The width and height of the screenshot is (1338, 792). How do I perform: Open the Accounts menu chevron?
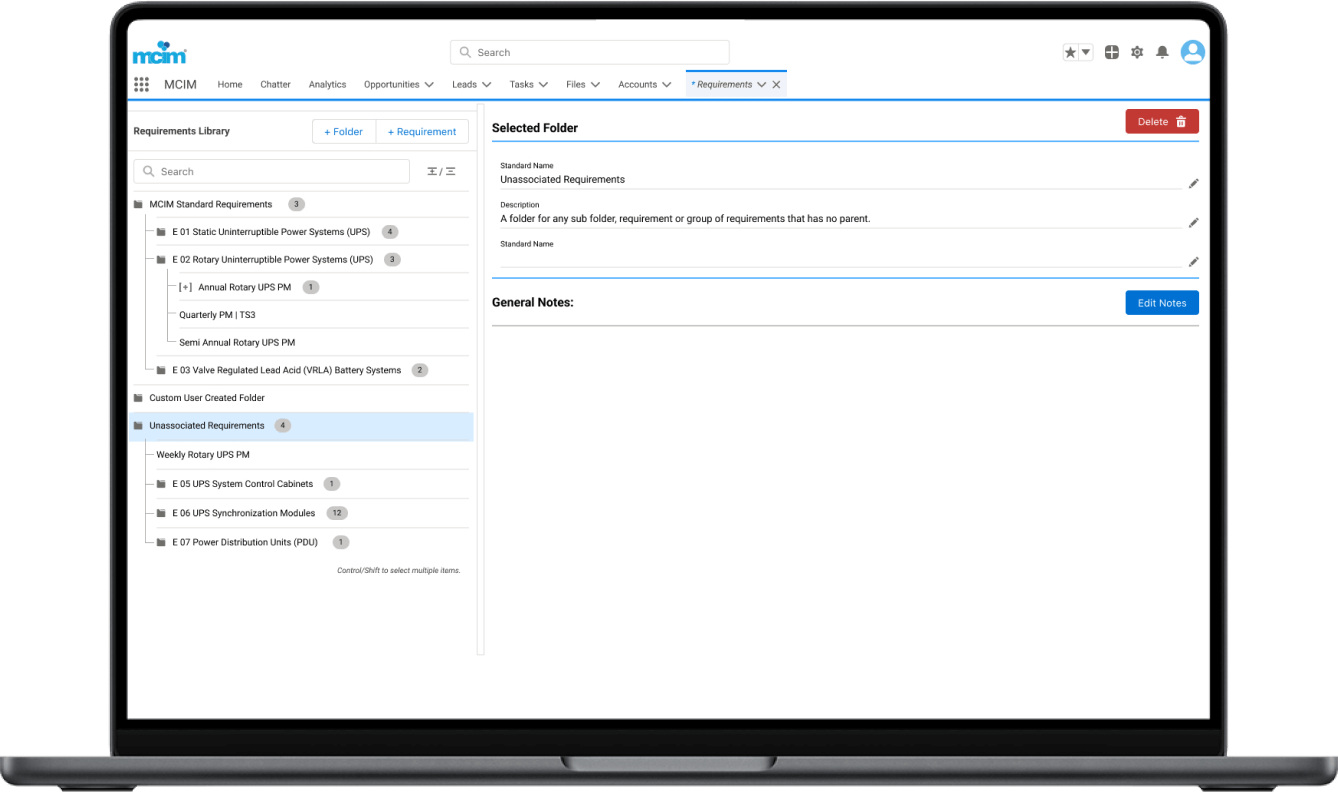[x=666, y=85]
